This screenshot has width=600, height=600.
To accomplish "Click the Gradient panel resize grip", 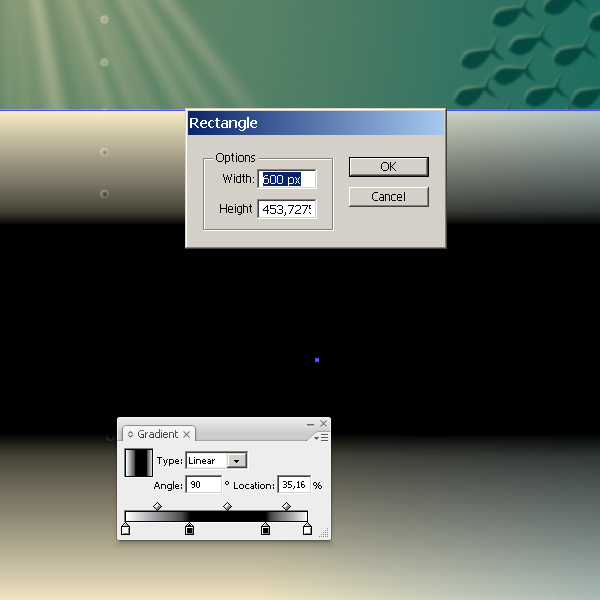I will (324, 533).
